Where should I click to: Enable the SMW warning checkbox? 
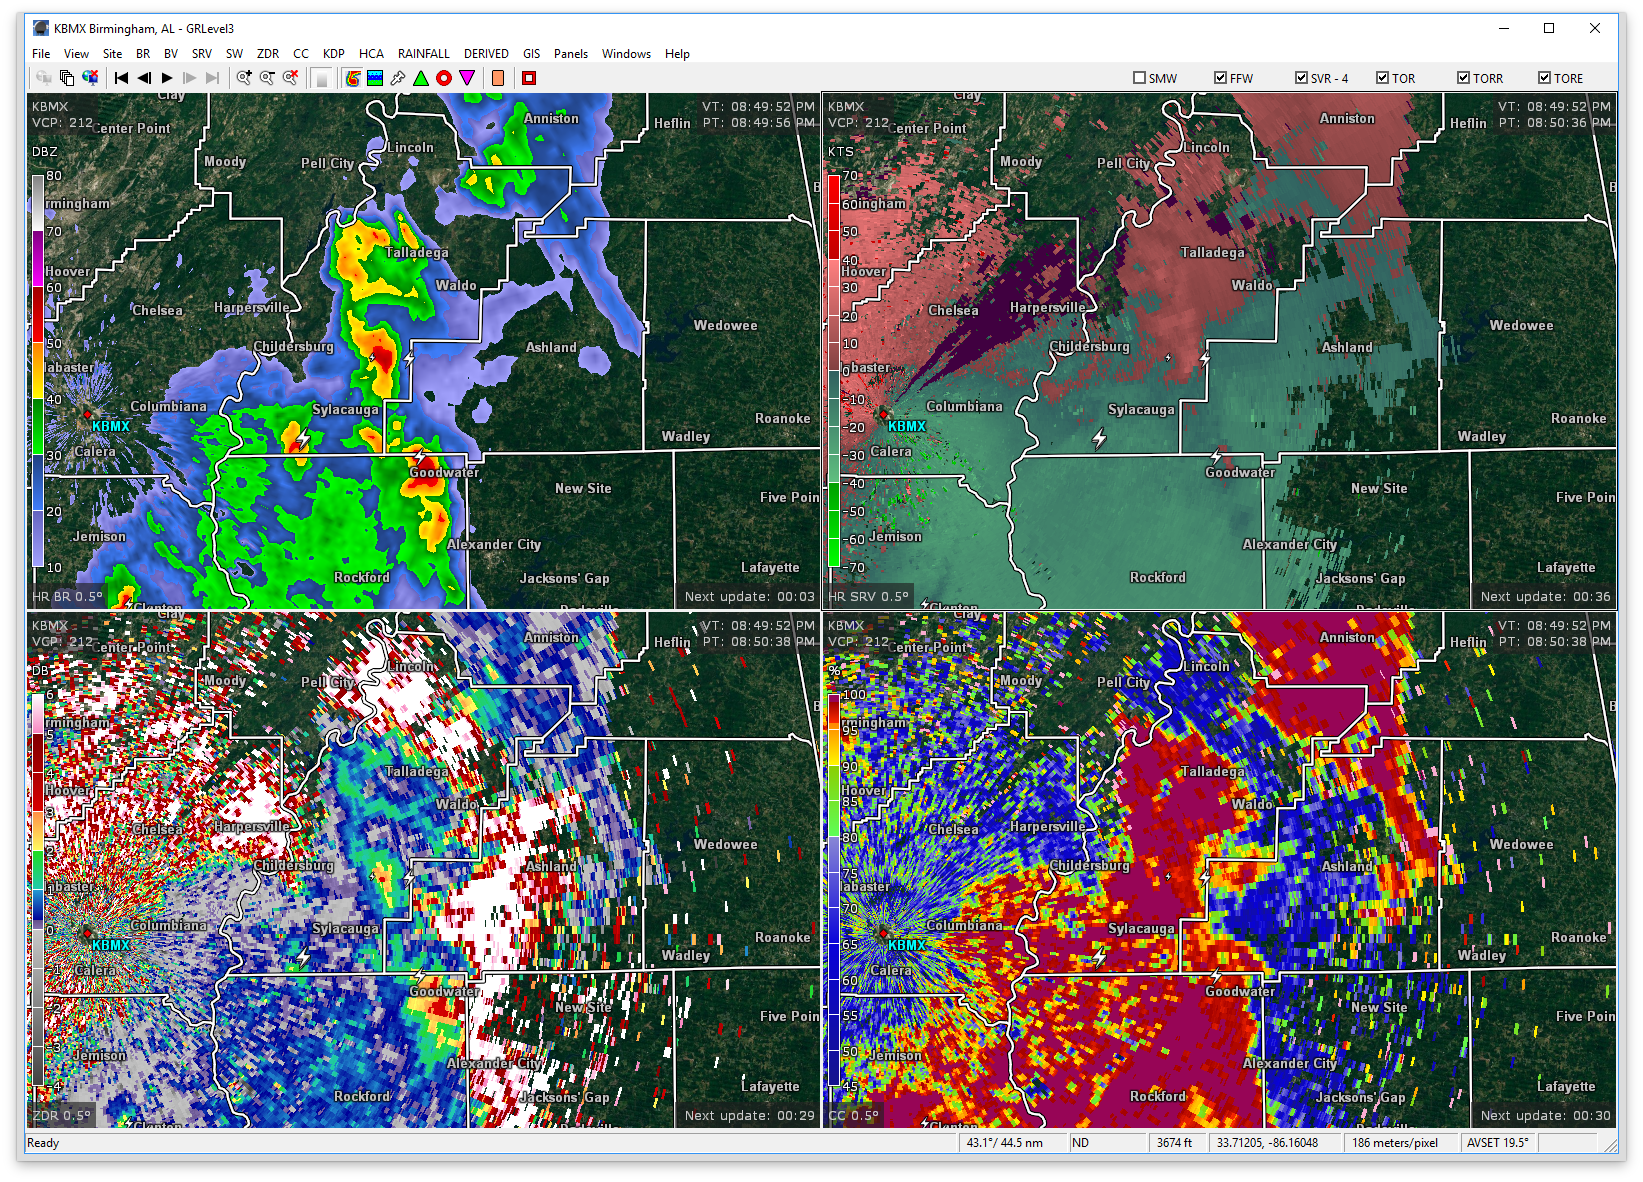coord(1138,77)
